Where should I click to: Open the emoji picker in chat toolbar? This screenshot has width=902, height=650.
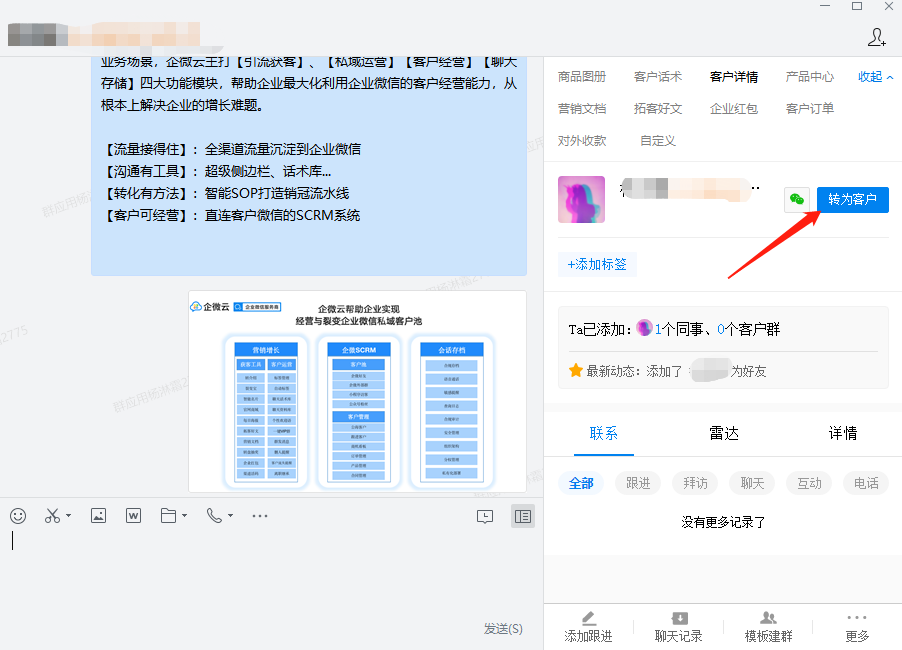coord(18,516)
